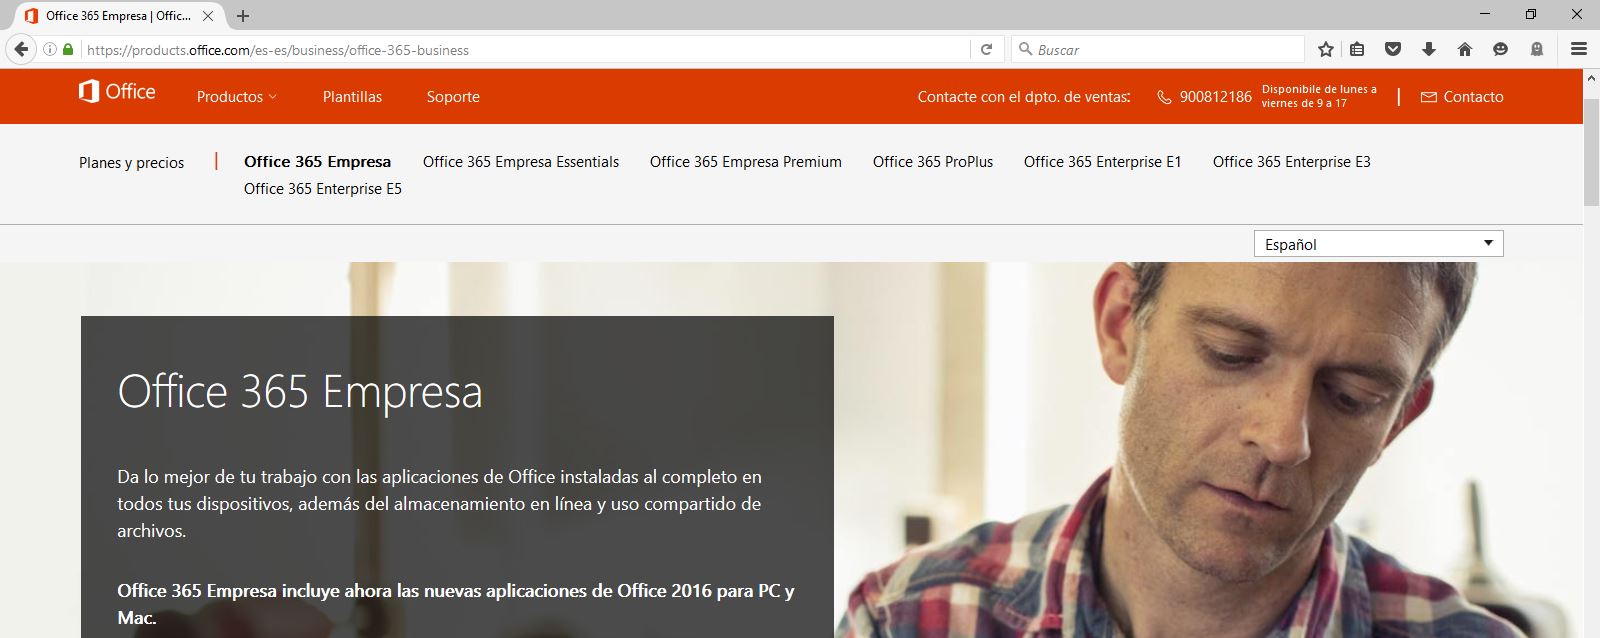The image size is (1600, 638).
Task: Click 'Contacte con el dpto. de ventas' text
Action: (1024, 97)
